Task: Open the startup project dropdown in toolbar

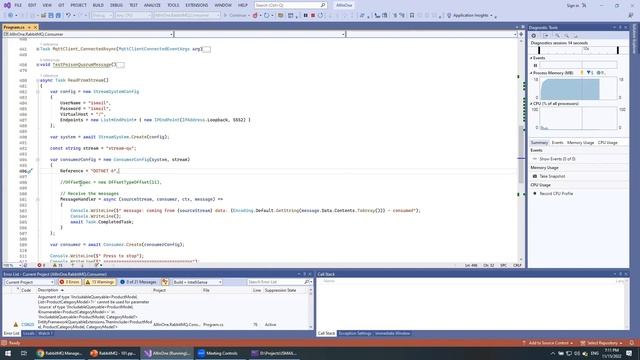Action: pos(187,16)
